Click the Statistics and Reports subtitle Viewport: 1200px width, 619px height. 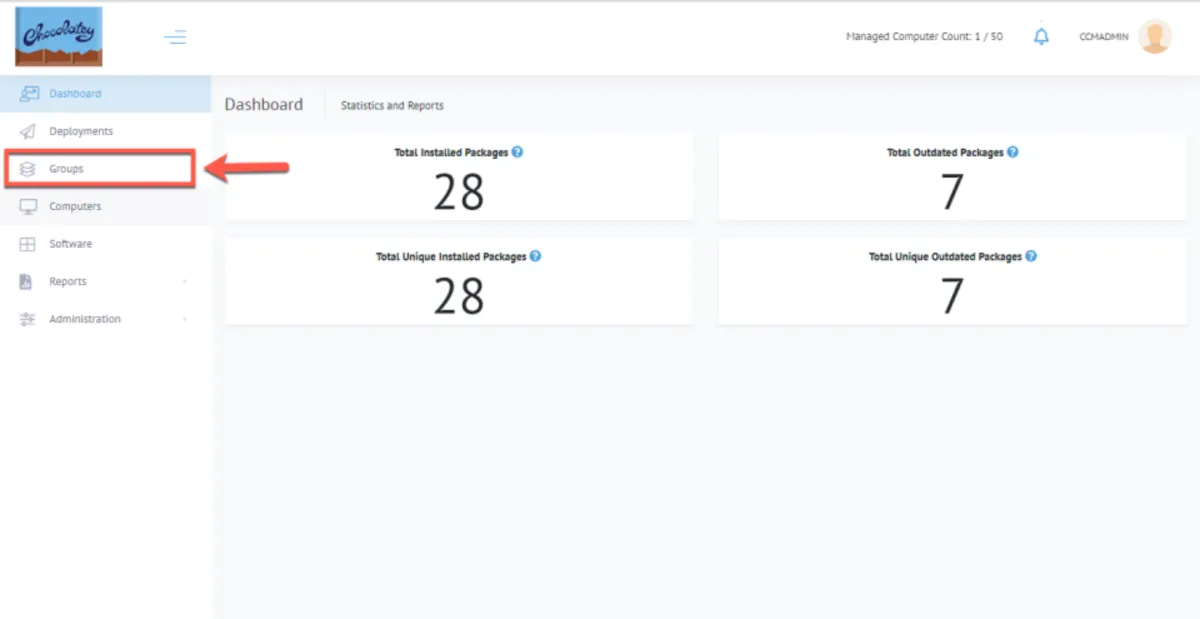click(392, 105)
